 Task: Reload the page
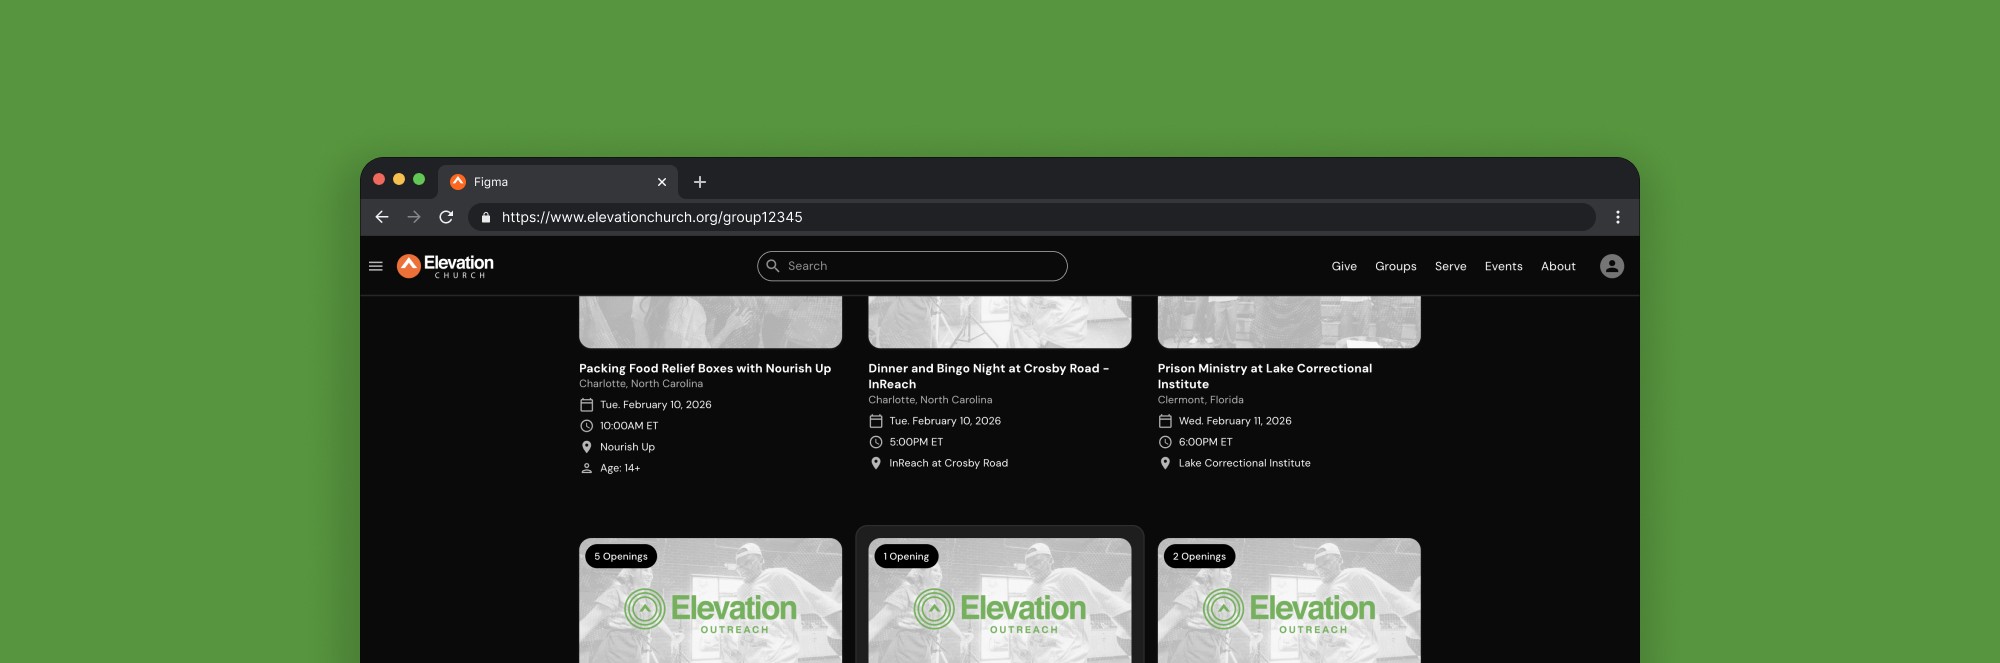coord(446,217)
